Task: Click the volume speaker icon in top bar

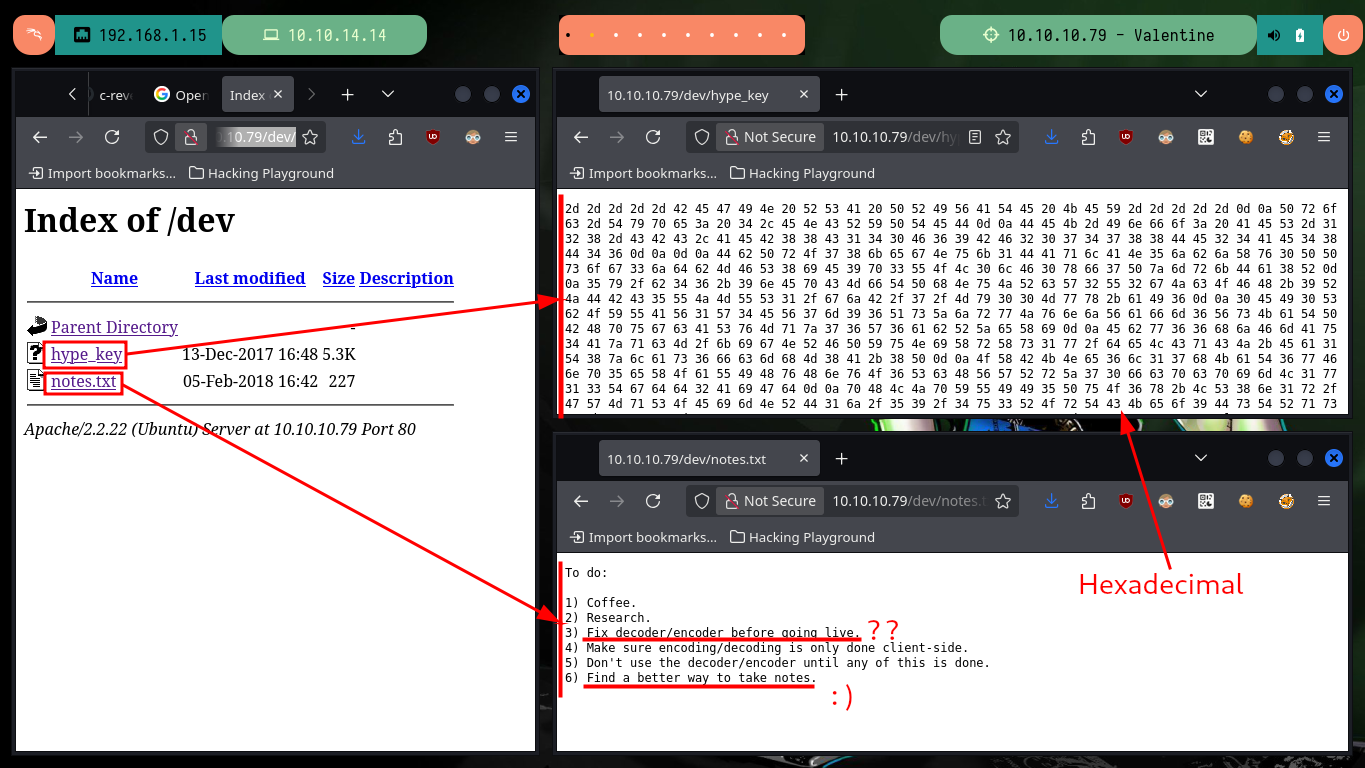Action: click(x=1274, y=35)
